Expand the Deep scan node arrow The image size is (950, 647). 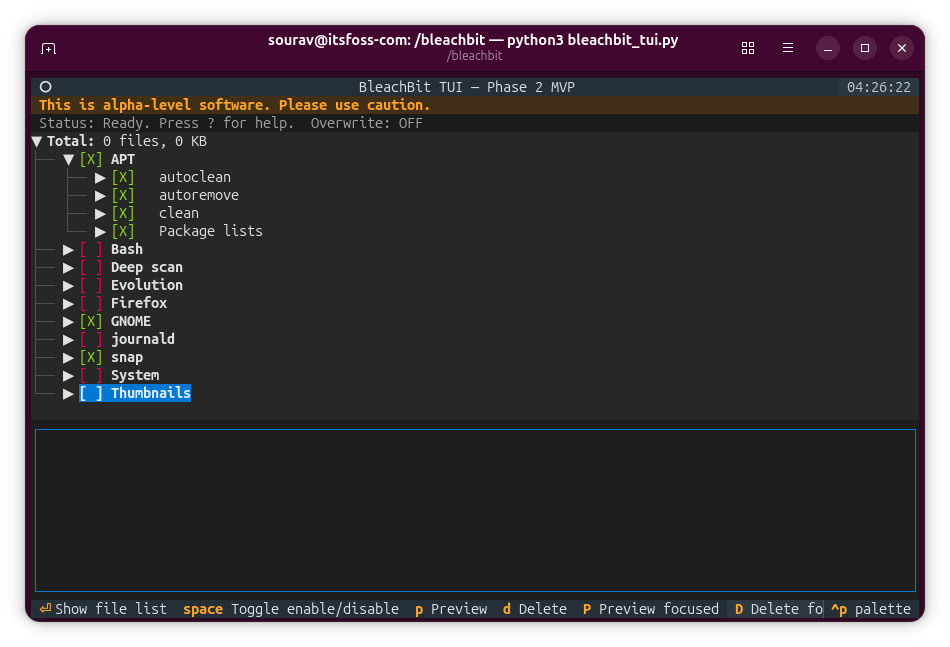[x=68, y=268]
